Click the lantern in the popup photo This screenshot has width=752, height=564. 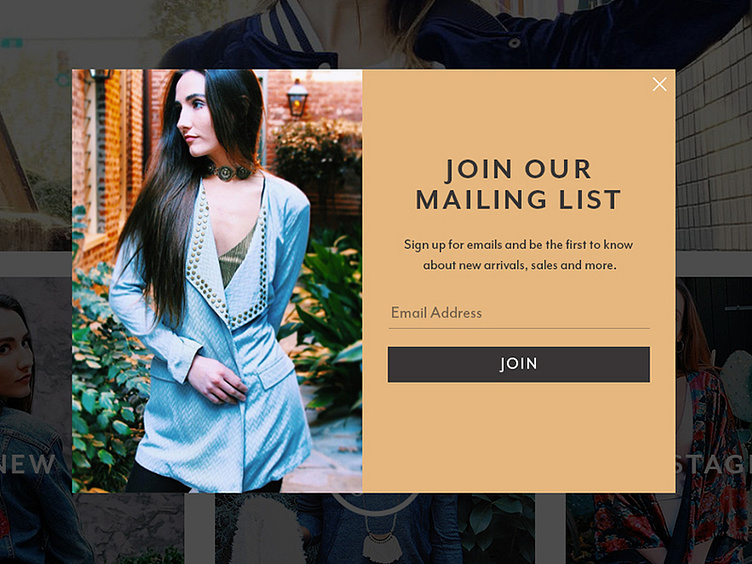click(x=297, y=98)
